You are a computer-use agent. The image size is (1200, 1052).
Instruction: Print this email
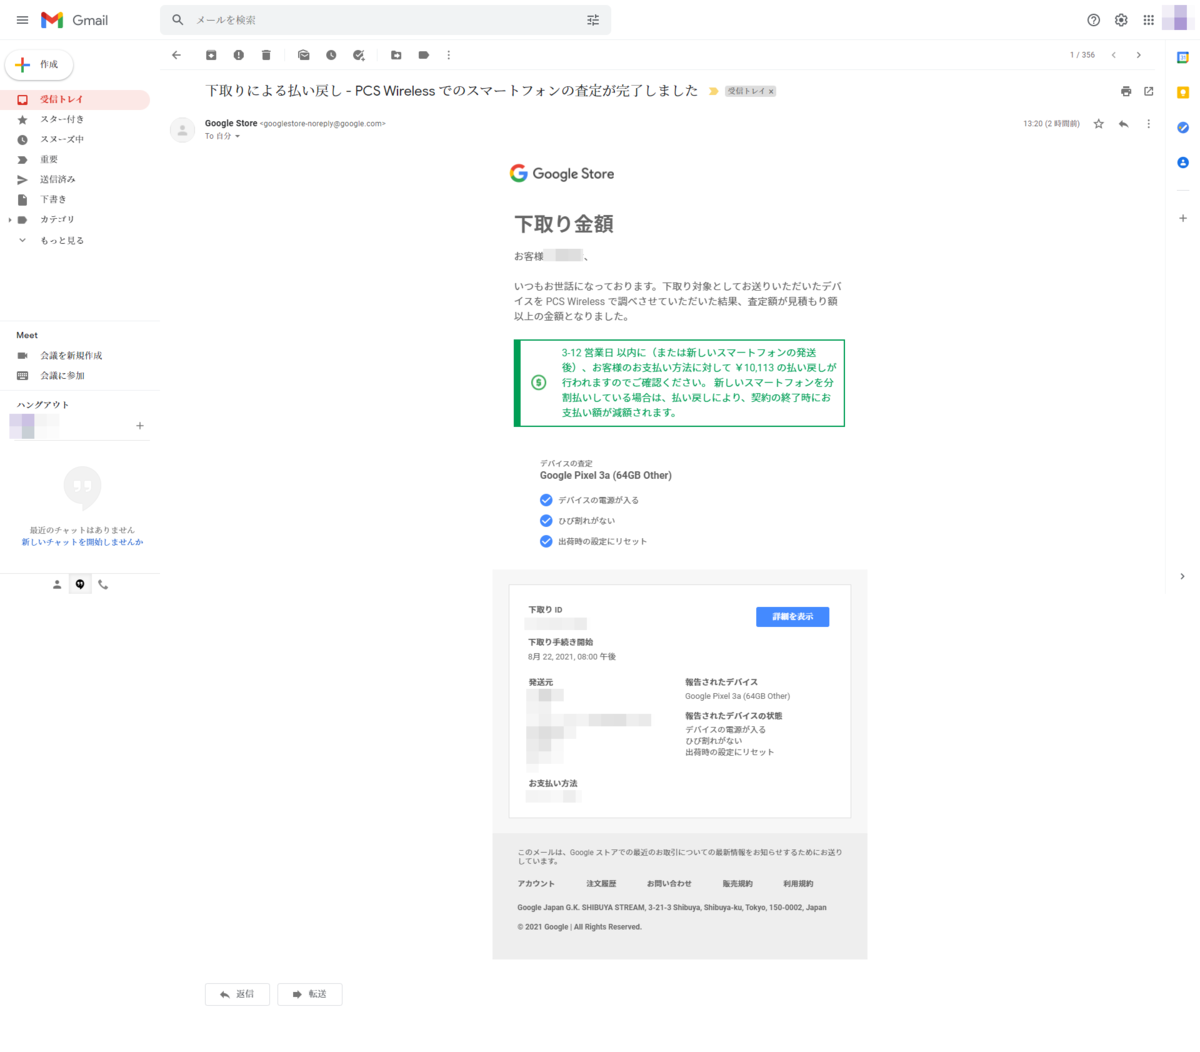(x=1126, y=91)
